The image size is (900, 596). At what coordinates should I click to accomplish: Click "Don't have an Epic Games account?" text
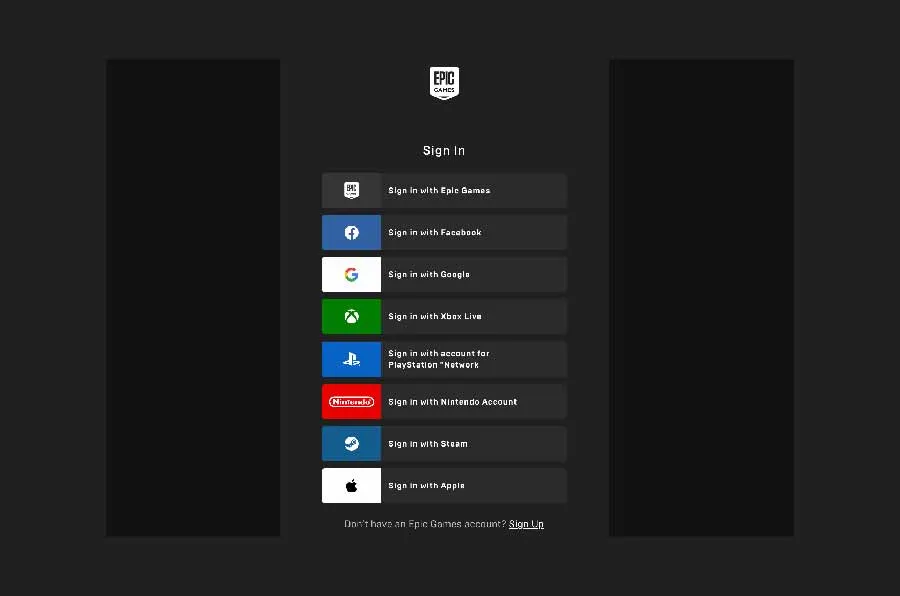pyautogui.click(x=425, y=524)
